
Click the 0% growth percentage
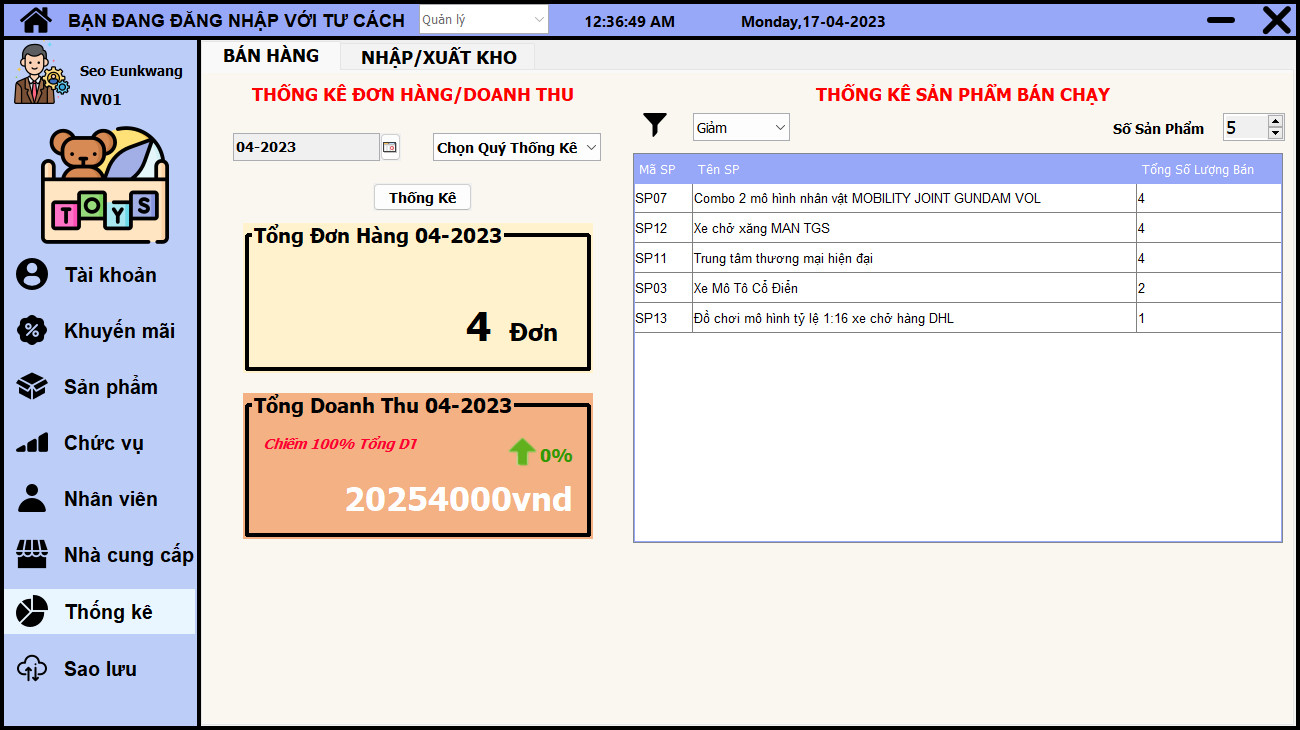(x=556, y=456)
